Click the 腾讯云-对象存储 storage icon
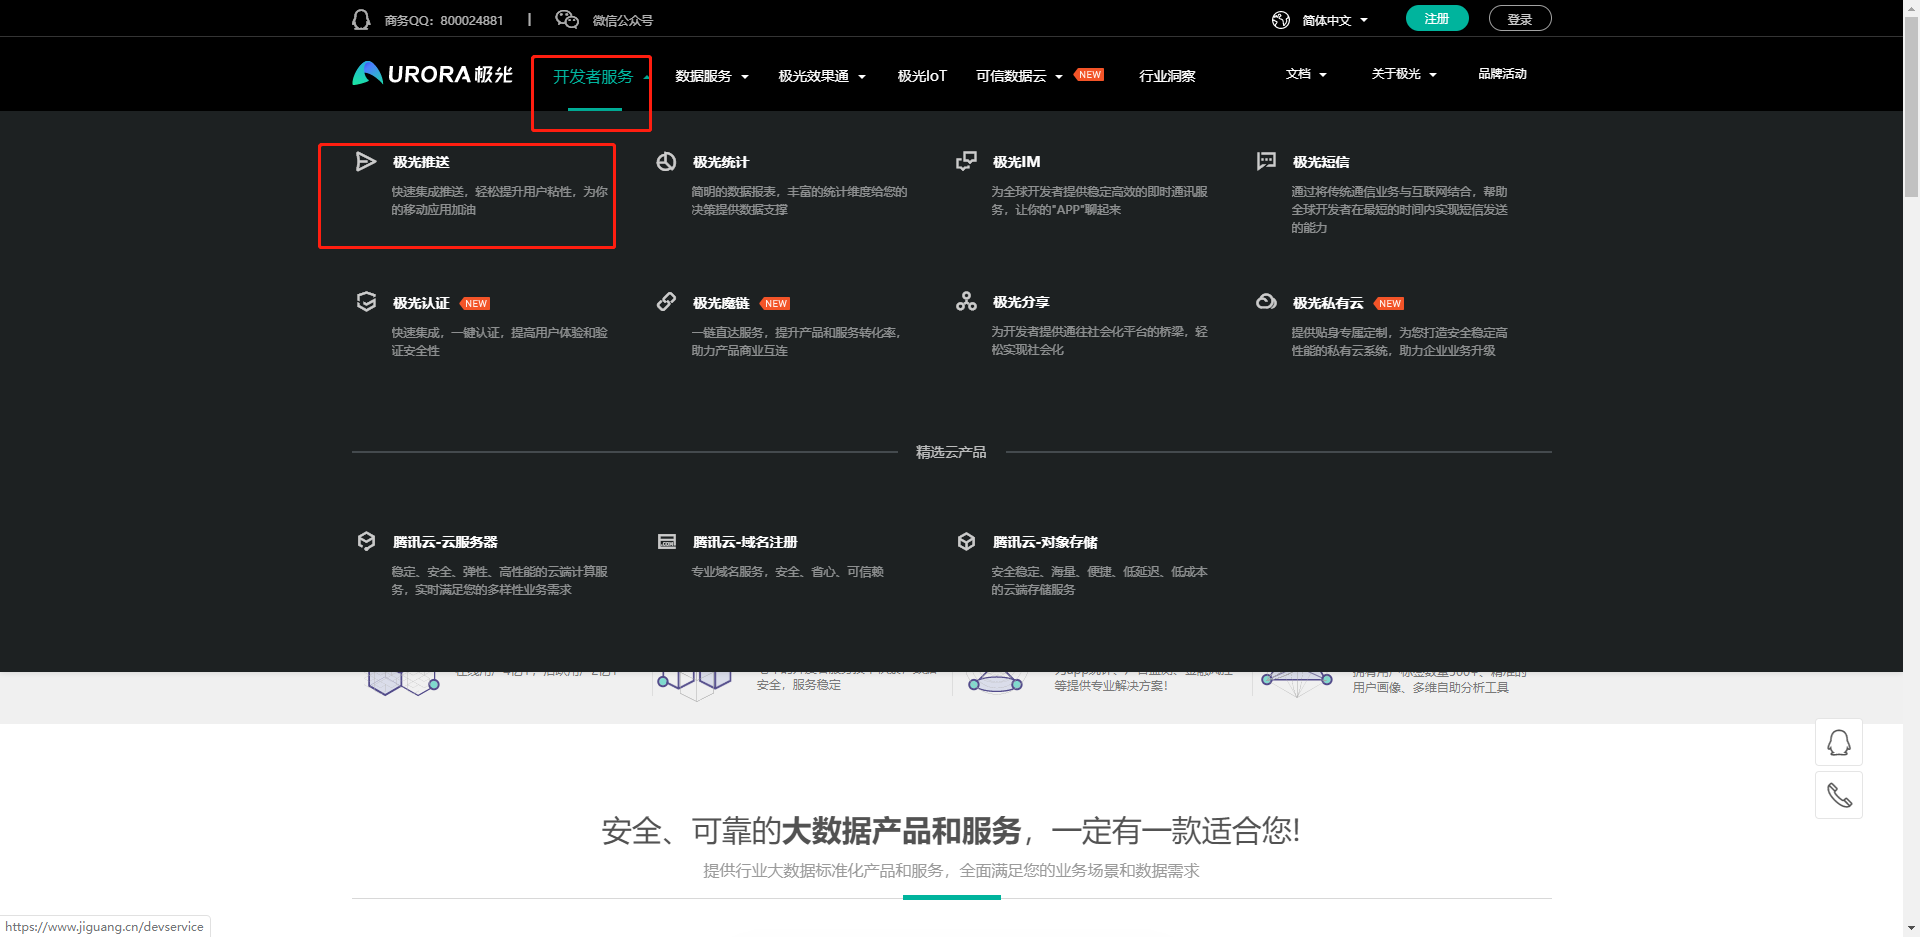Viewport: 1920px width, 937px height. click(x=966, y=541)
